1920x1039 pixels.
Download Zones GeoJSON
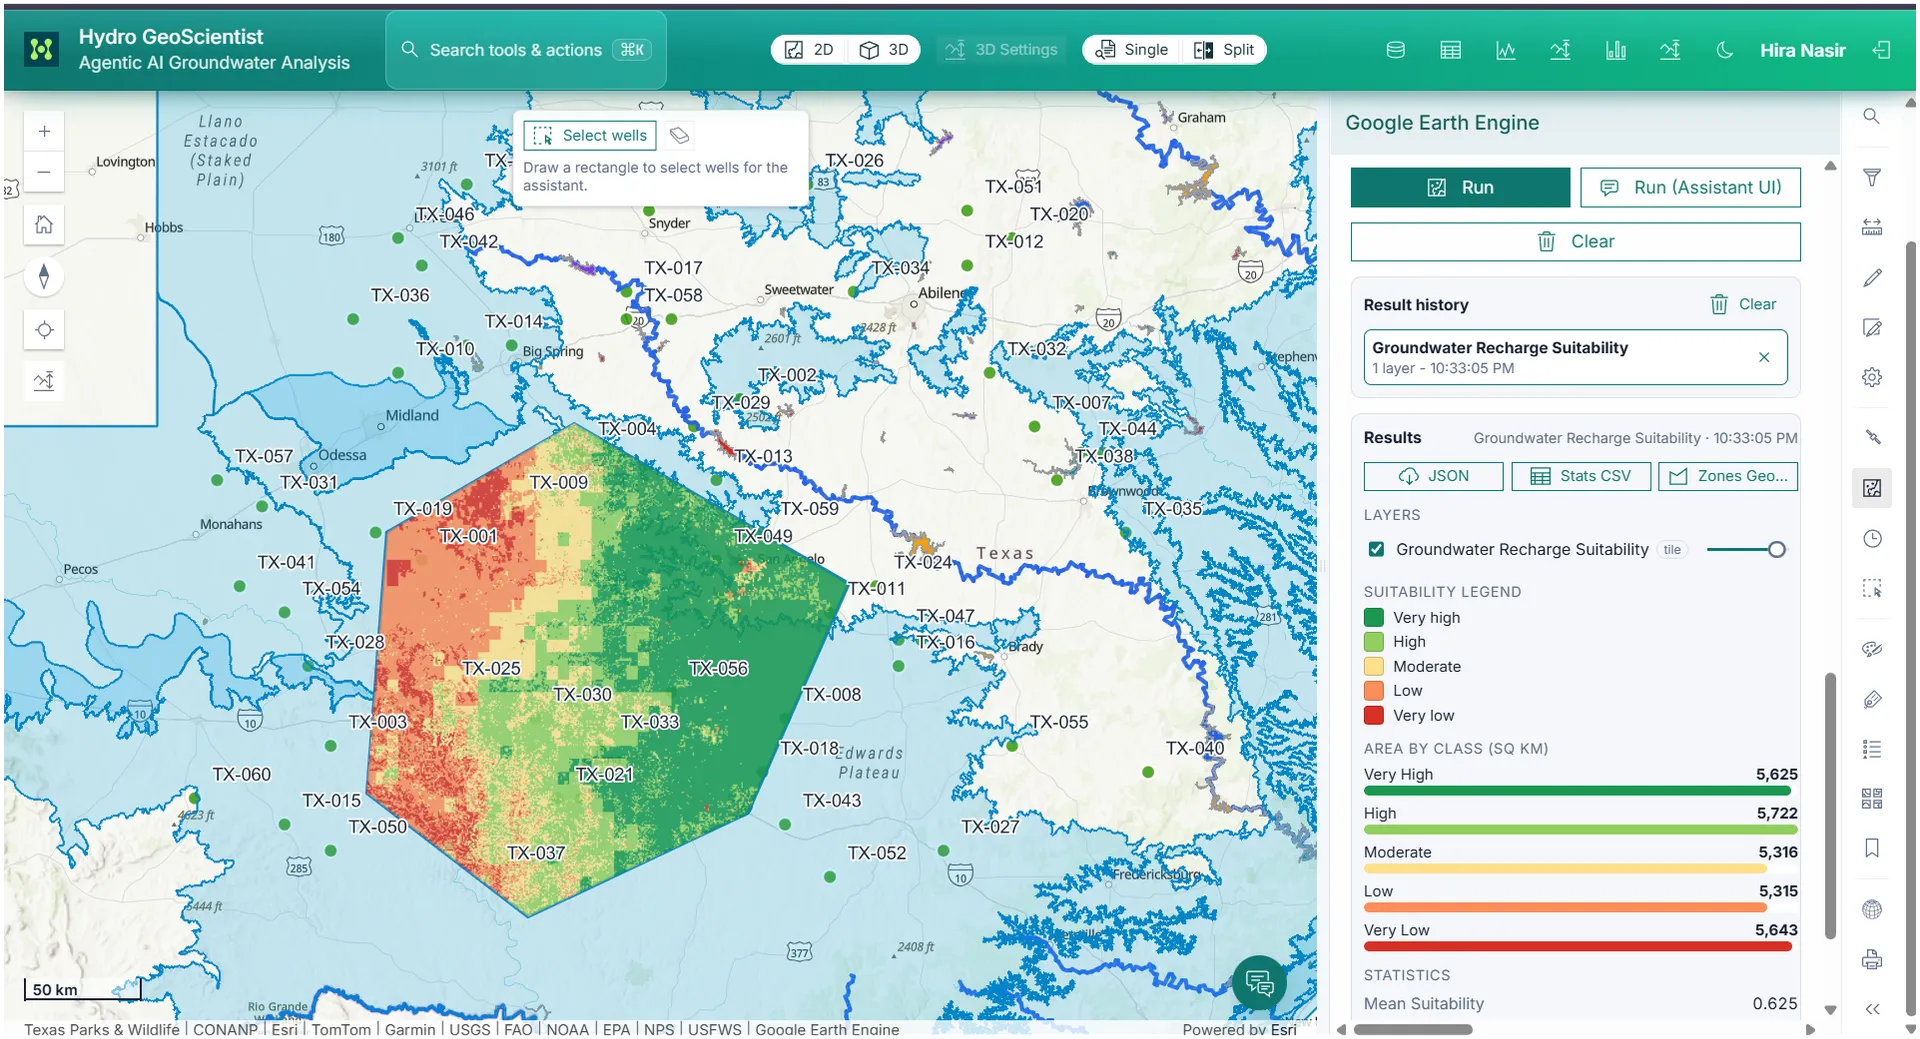click(1728, 476)
